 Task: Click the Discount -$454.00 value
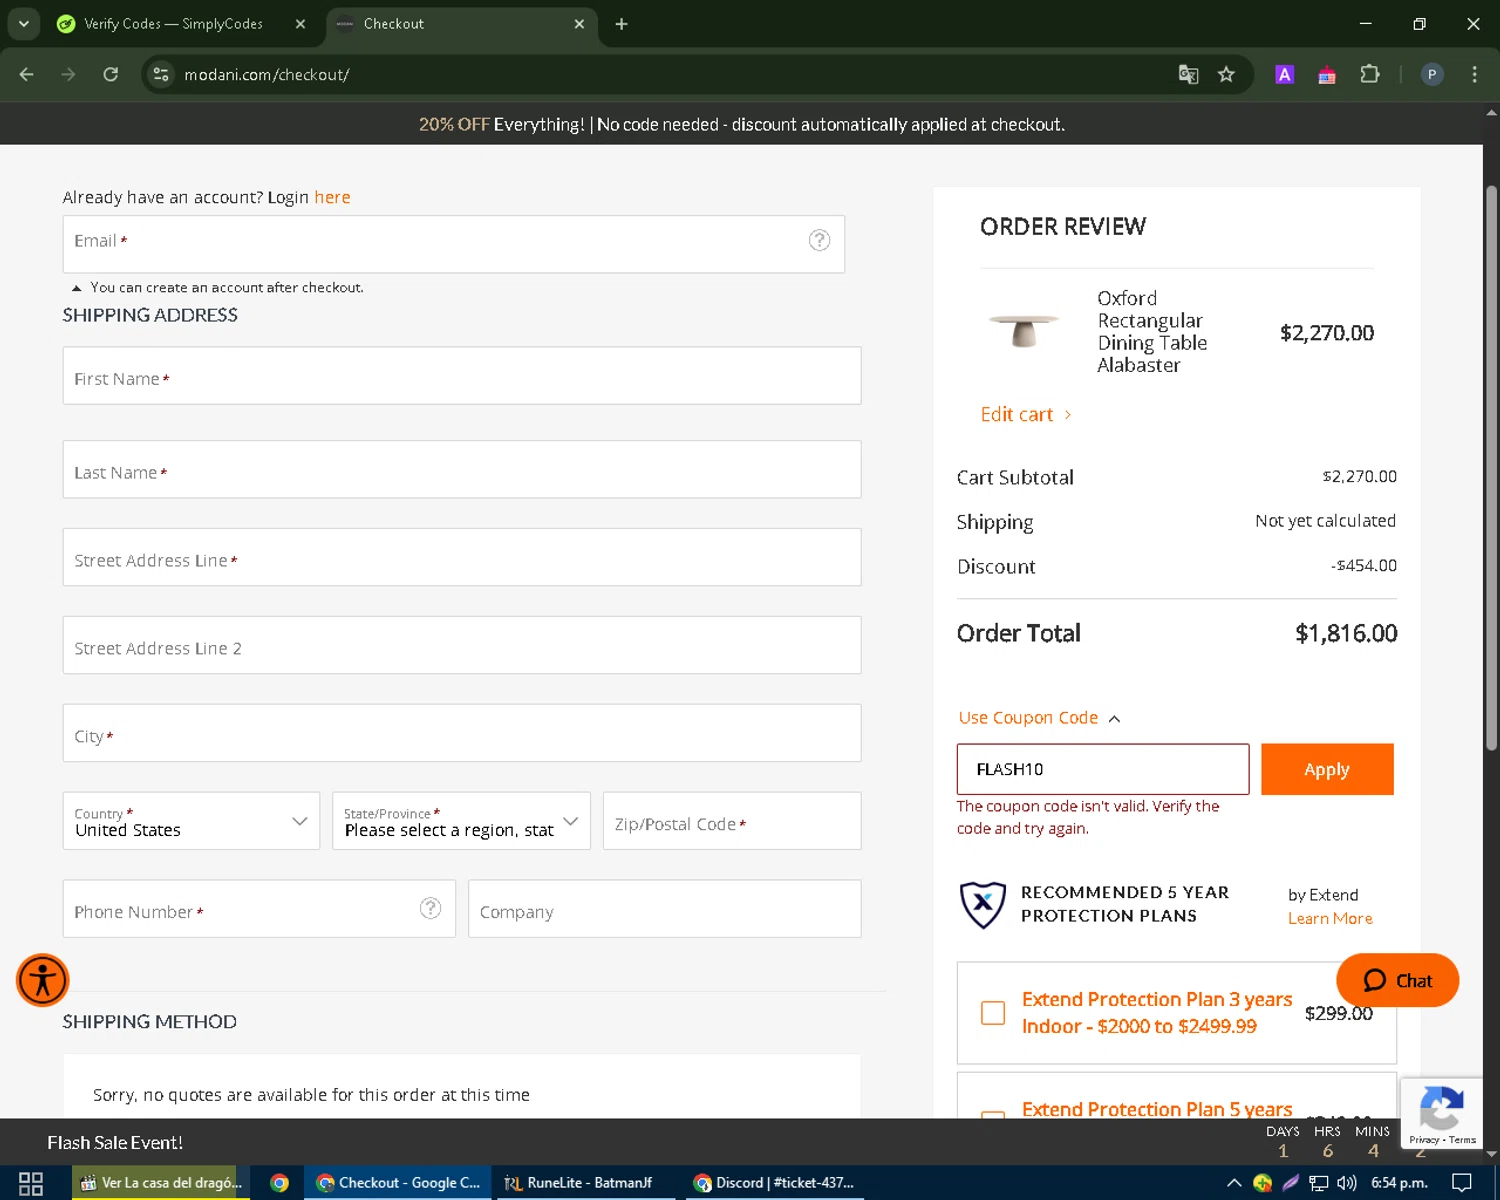click(x=1364, y=566)
